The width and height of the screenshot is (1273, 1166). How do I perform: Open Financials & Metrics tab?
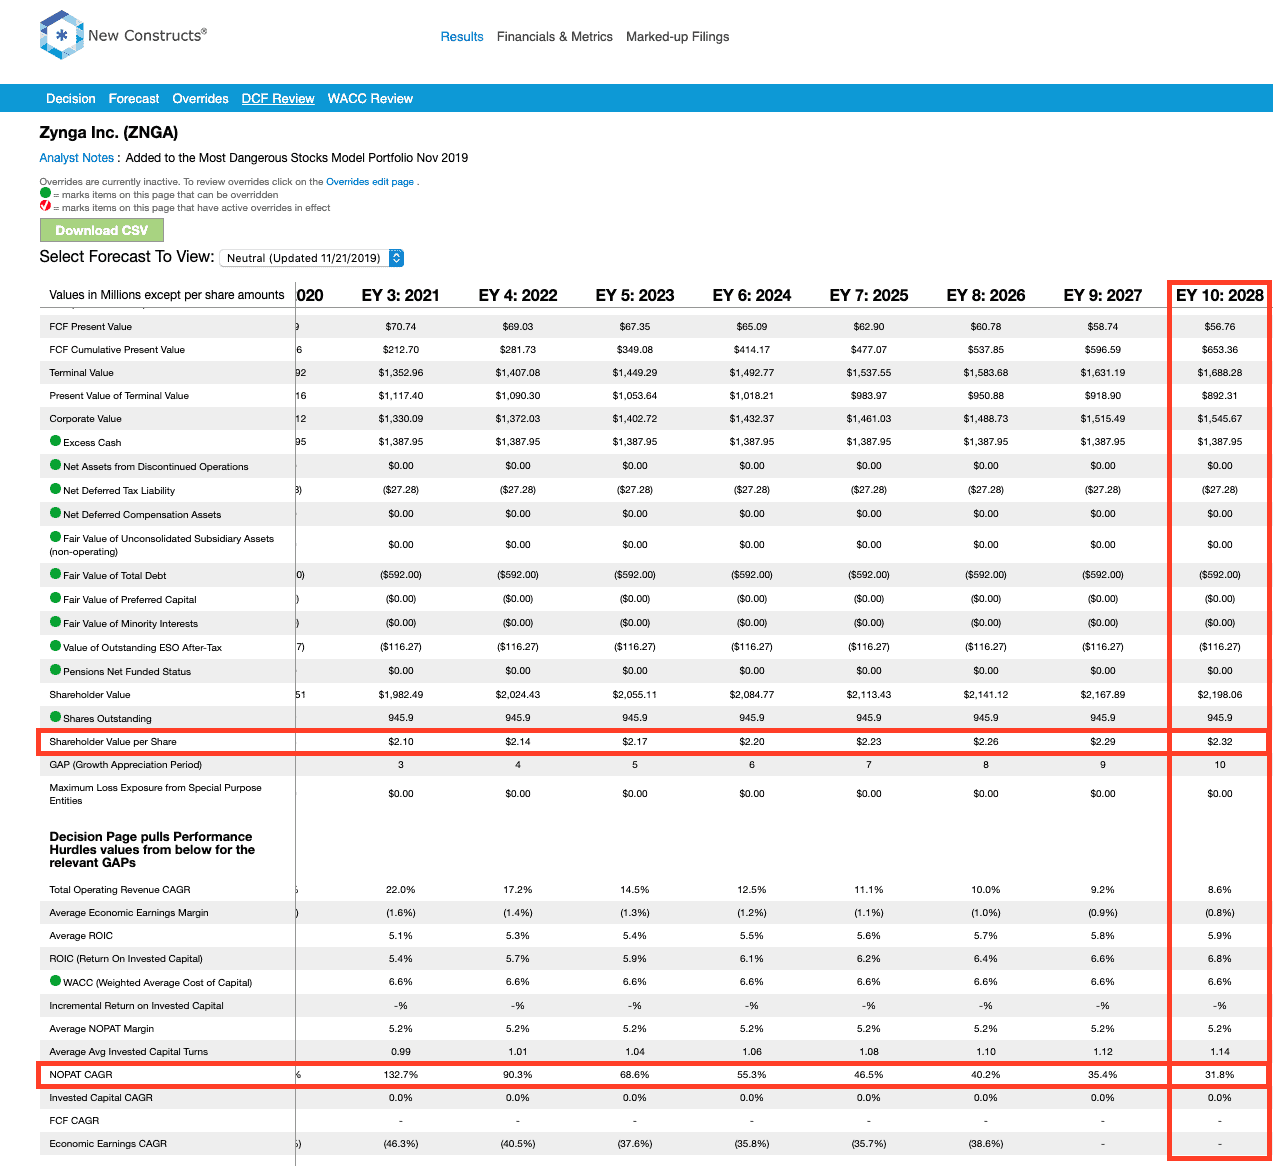(x=555, y=37)
